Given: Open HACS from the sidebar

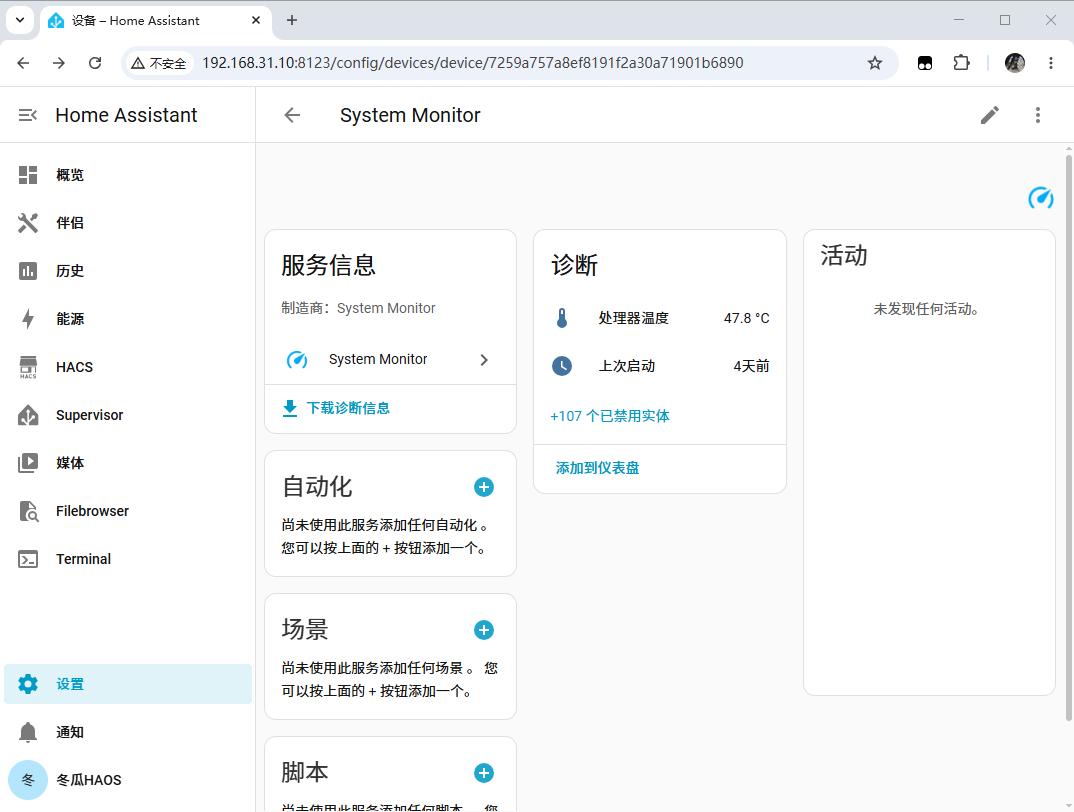Looking at the screenshot, I should tap(128, 367).
